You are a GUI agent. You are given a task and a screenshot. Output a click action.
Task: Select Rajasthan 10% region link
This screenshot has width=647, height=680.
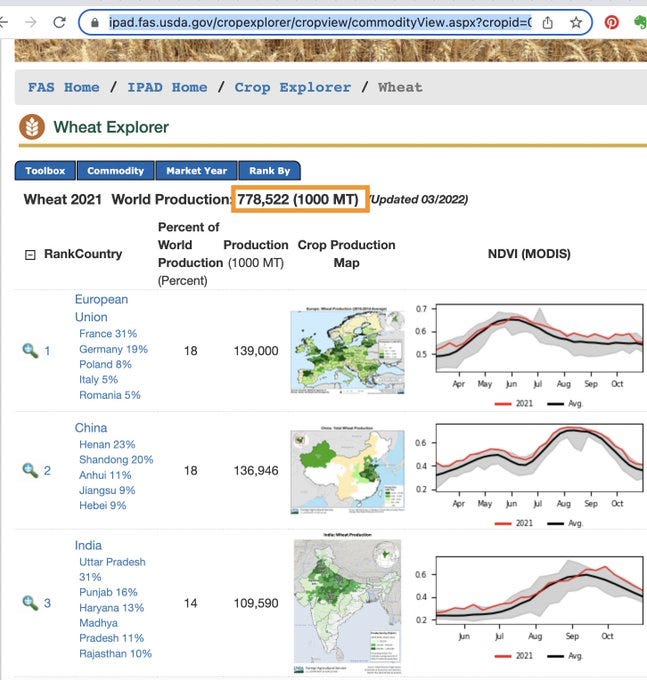point(115,654)
